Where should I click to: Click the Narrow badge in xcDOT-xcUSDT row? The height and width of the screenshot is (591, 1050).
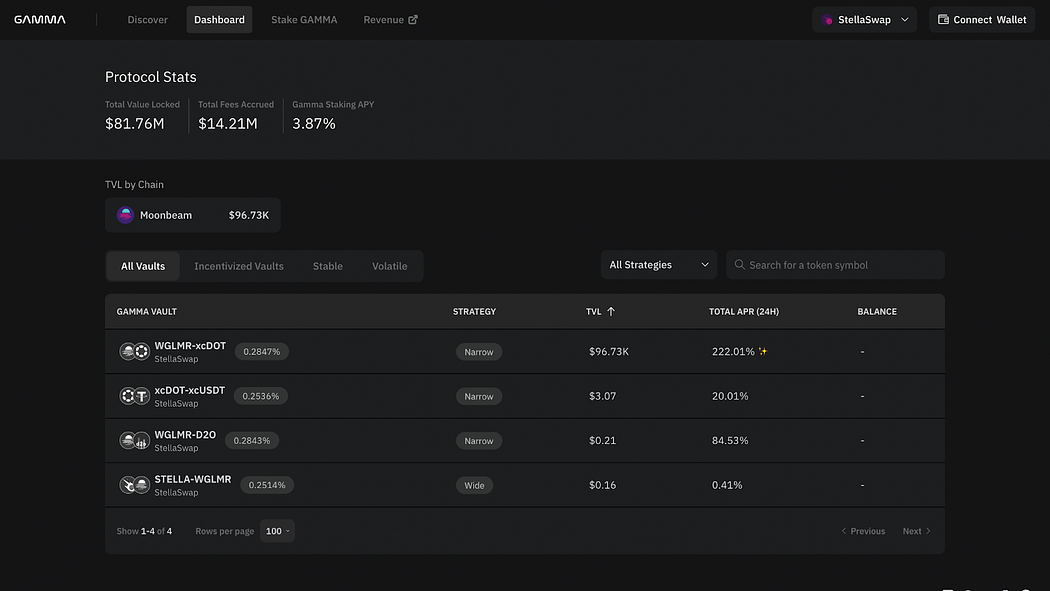[x=479, y=396]
